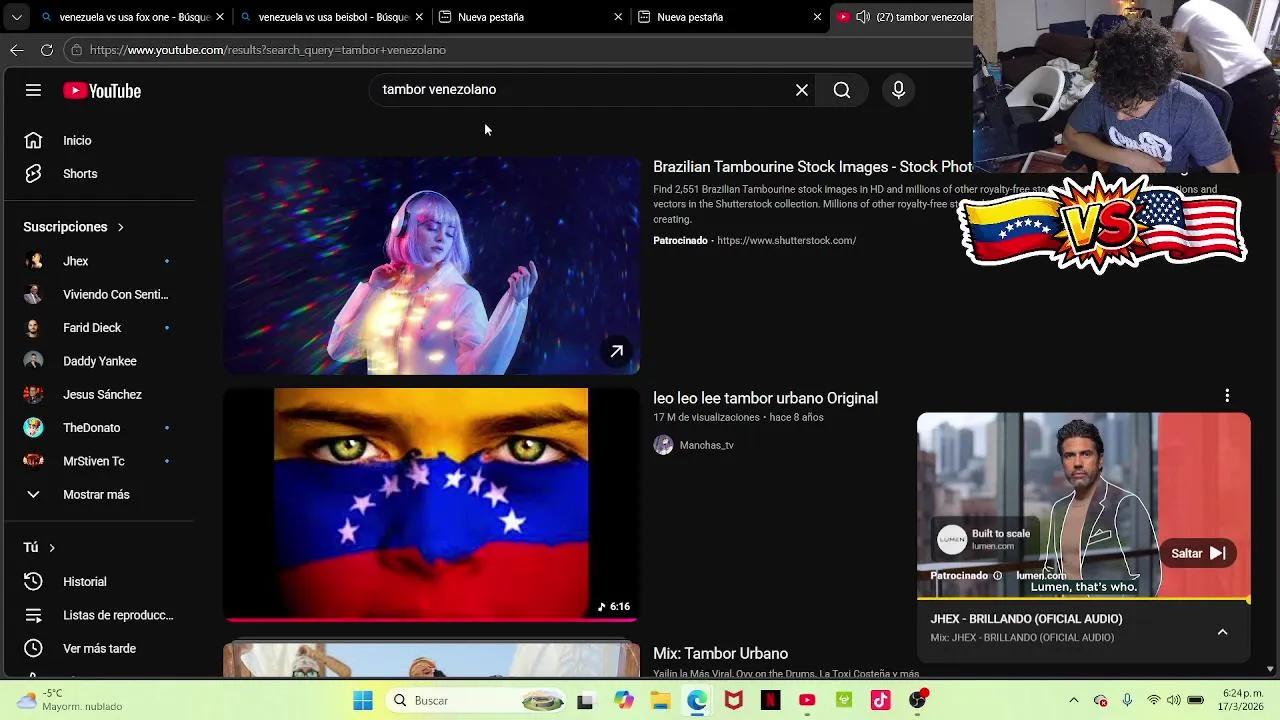Viewport: 1280px width, 720px height.
Task: Open the Viviendo Con Senti... channel
Action: [98, 295]
